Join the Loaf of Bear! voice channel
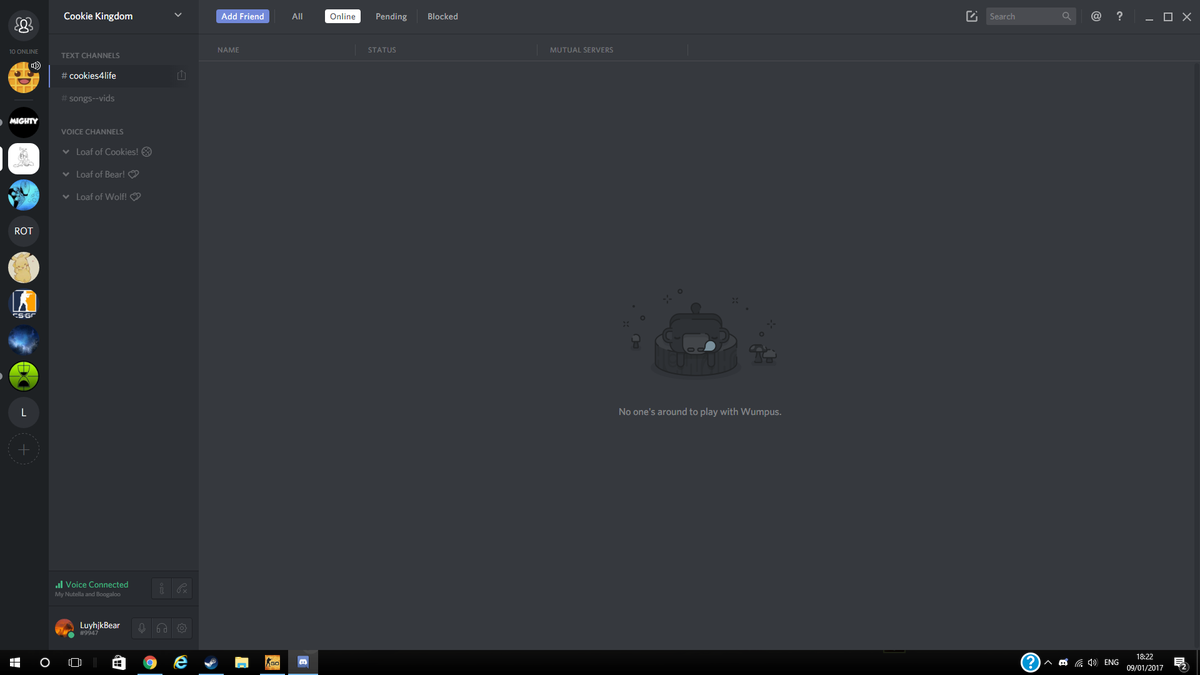 coord(107,174)
